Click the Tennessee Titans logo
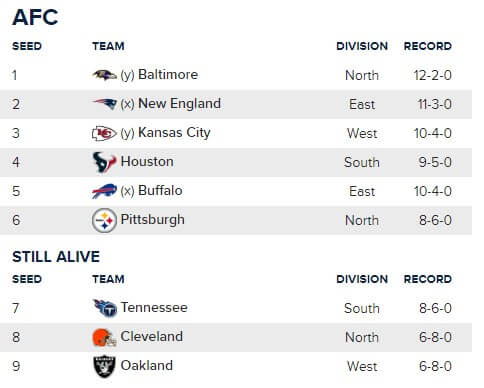484x388 pixels. pos(105,308)
